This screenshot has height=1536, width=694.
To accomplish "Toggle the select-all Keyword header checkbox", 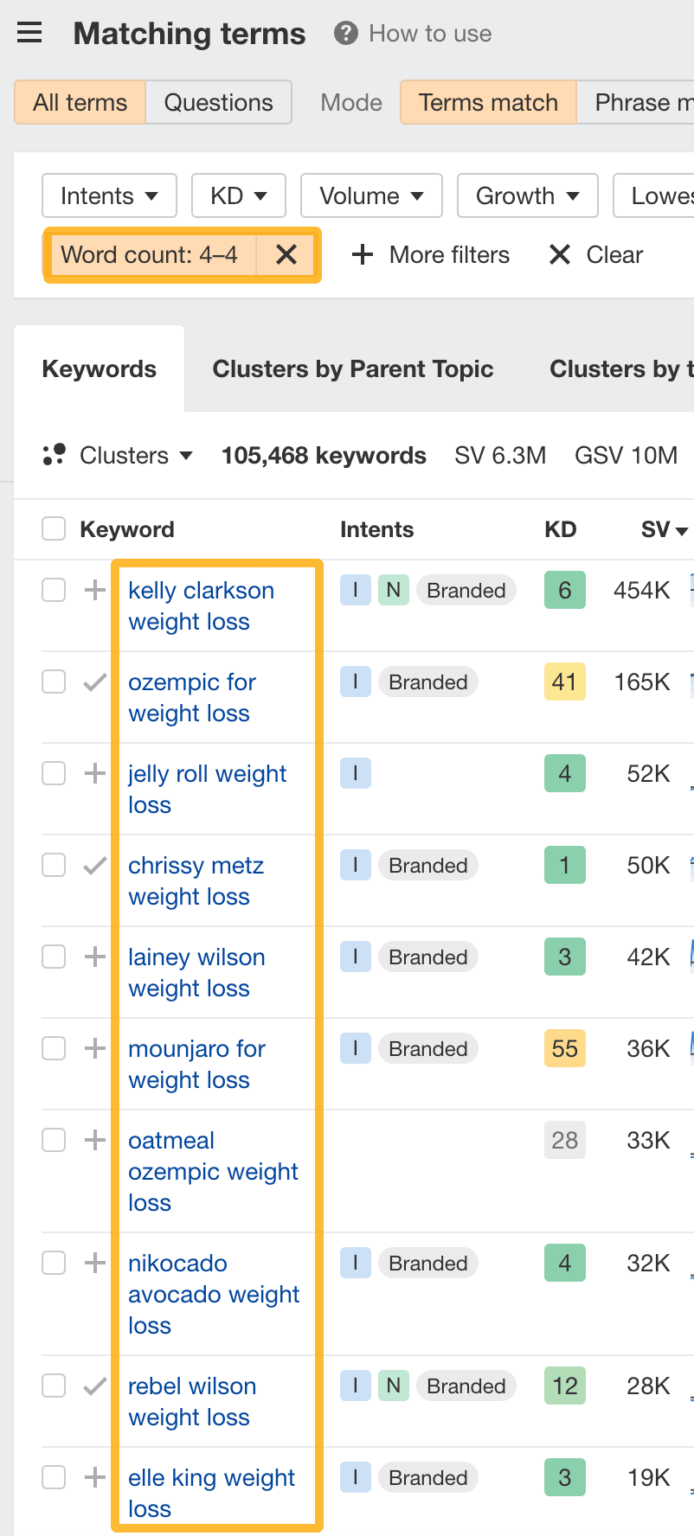I will tap(53, 529).
